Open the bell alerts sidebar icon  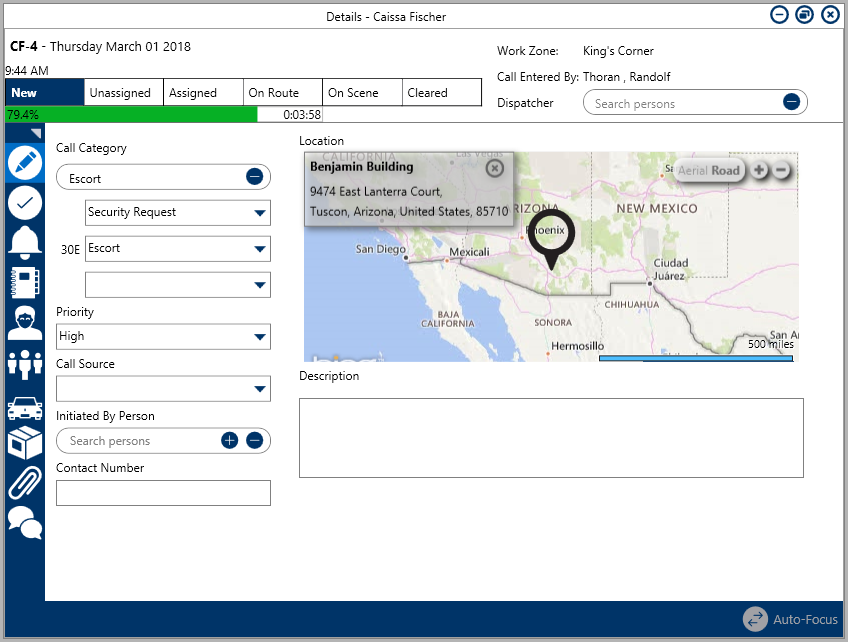coord(25,242)
